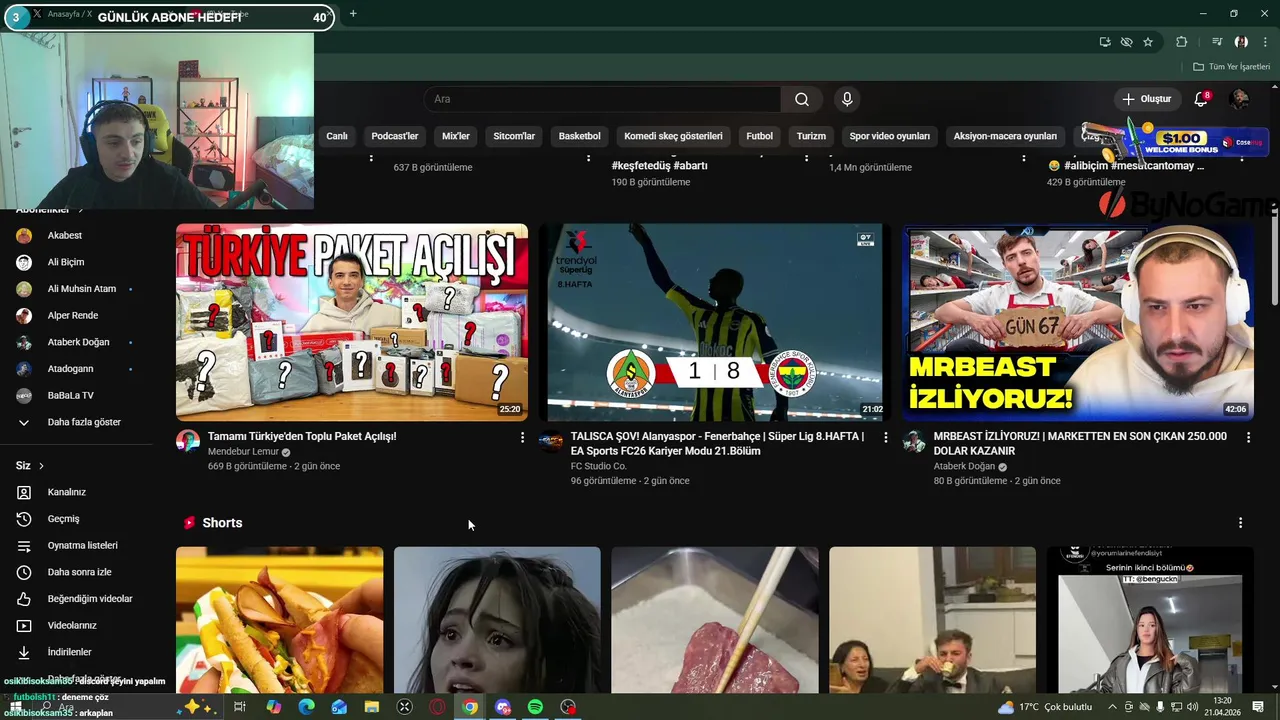
Task: Open options menu for Türkiye paket açılışı video
Action: coord(522,437)
